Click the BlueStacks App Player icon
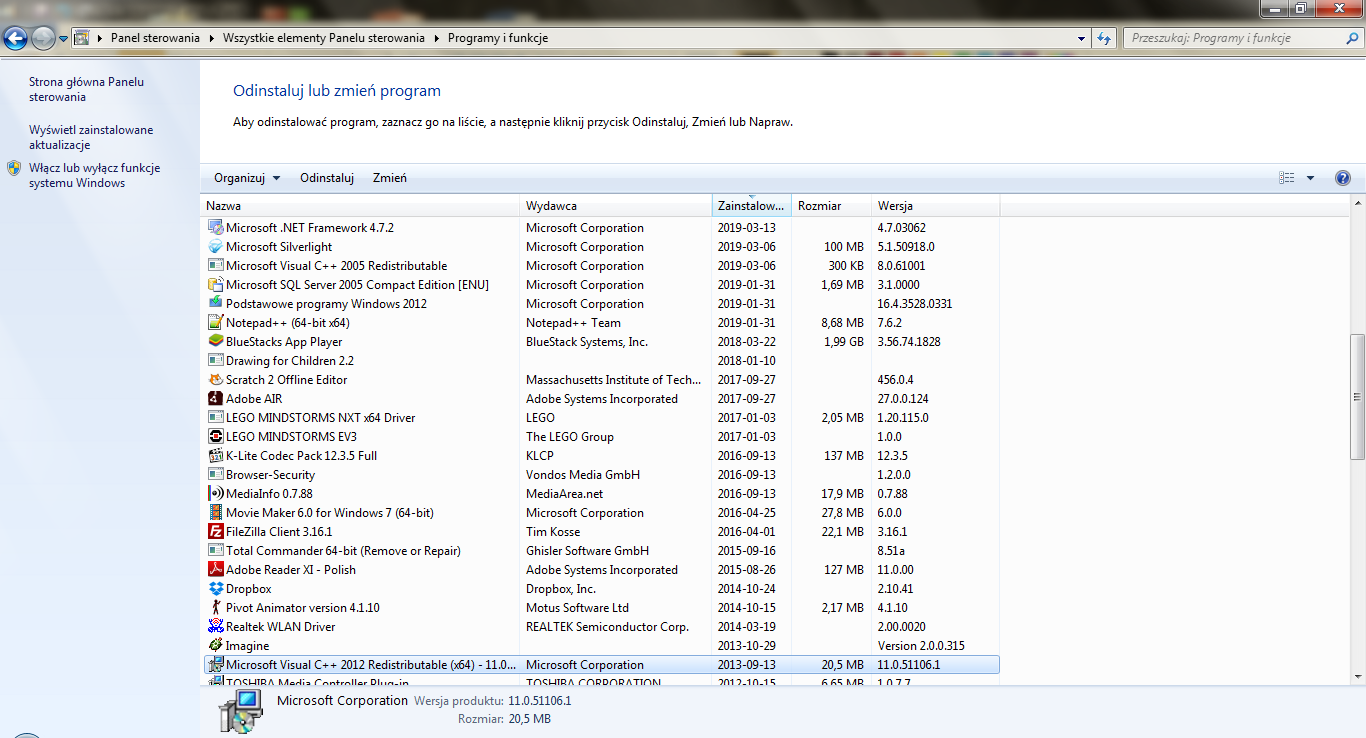Image resolution: width=1366 pixels, height=738 pixels. point(215,342)
